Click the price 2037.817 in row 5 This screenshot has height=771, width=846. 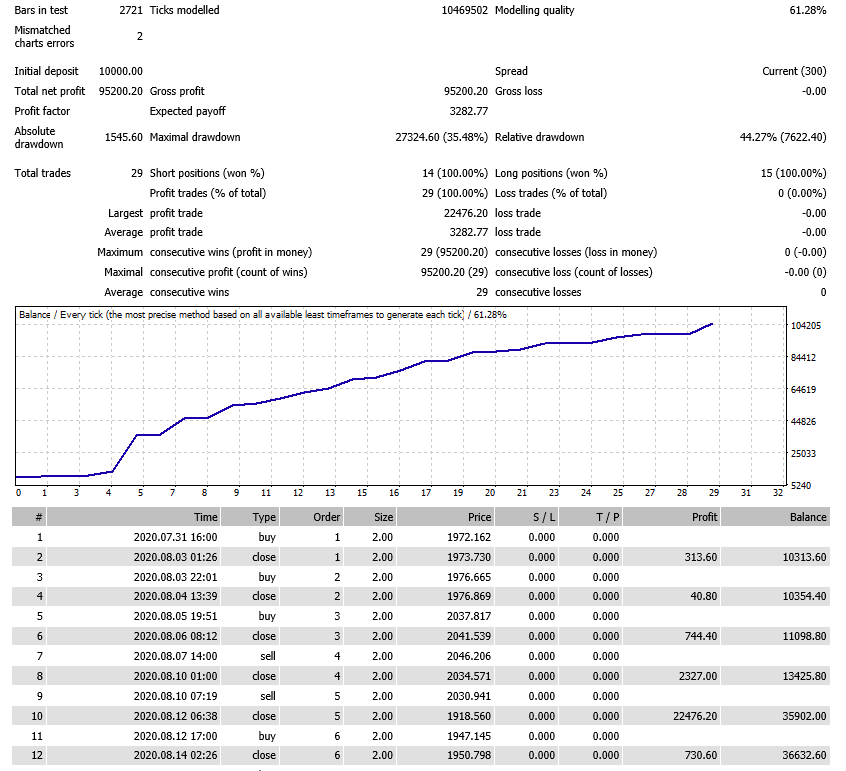pos(469,616)
